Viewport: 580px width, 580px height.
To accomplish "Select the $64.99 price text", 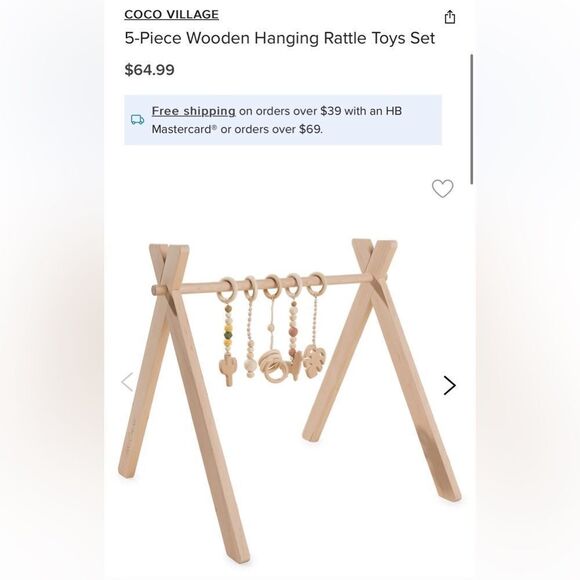I will click(149, 70).
